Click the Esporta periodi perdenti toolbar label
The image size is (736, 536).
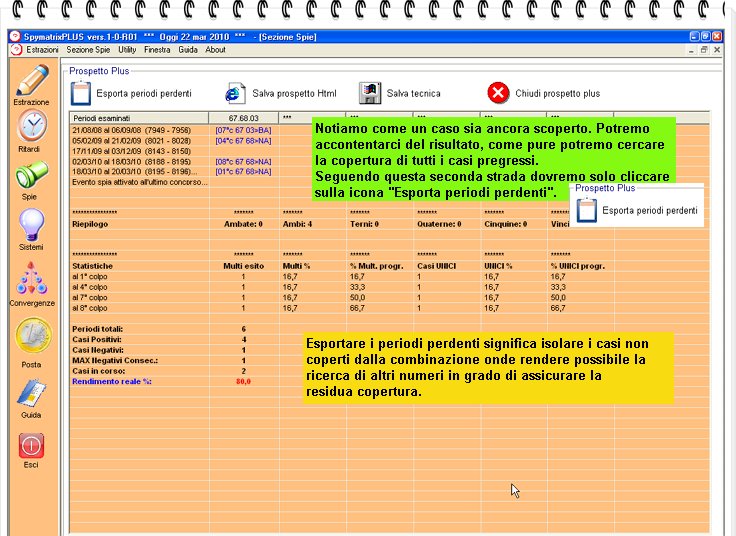(144, 93)
